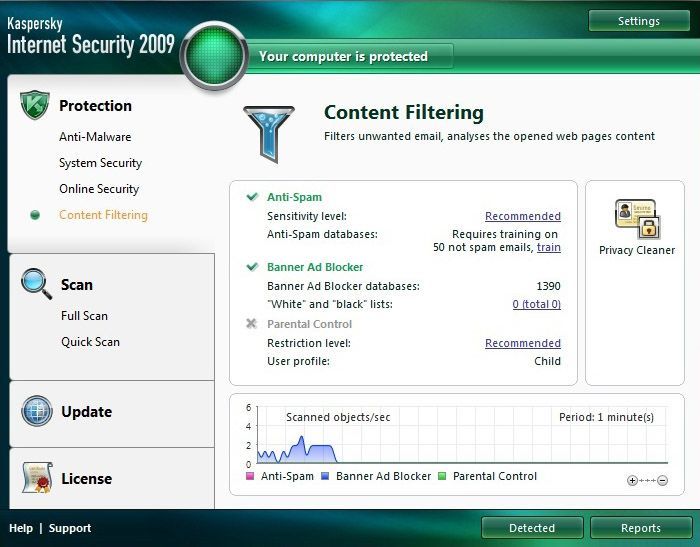Start a Full Scan
This screenshot has width=700, height=547.
(x=84, y=316)
